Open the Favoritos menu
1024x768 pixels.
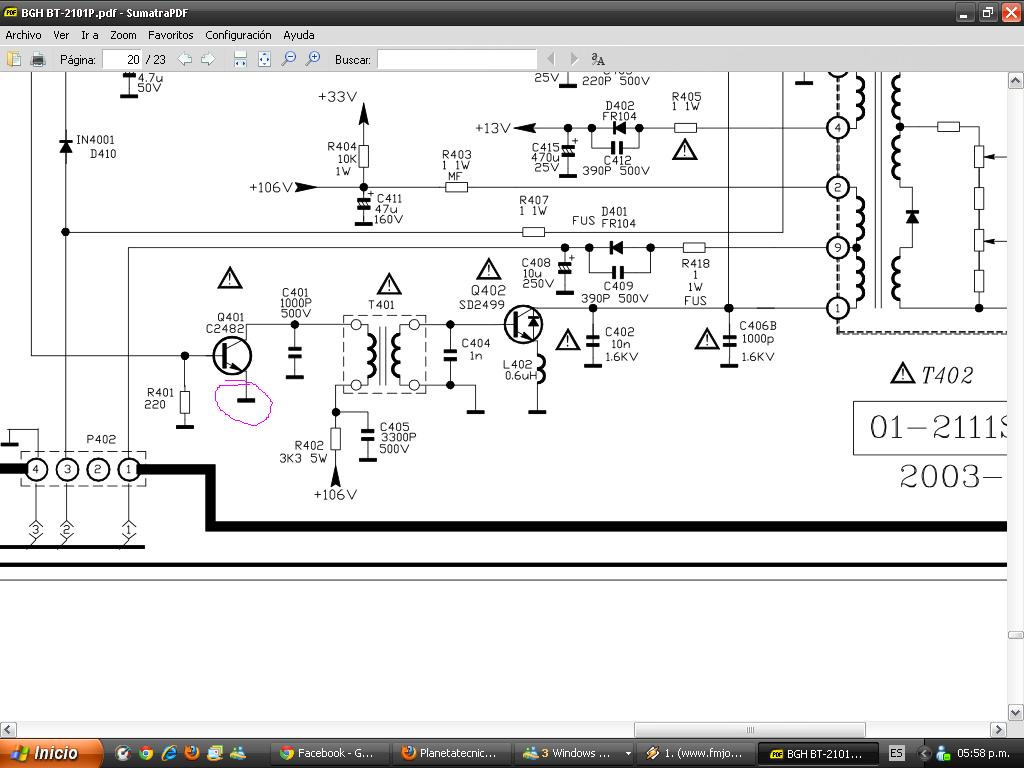point(170,35)
